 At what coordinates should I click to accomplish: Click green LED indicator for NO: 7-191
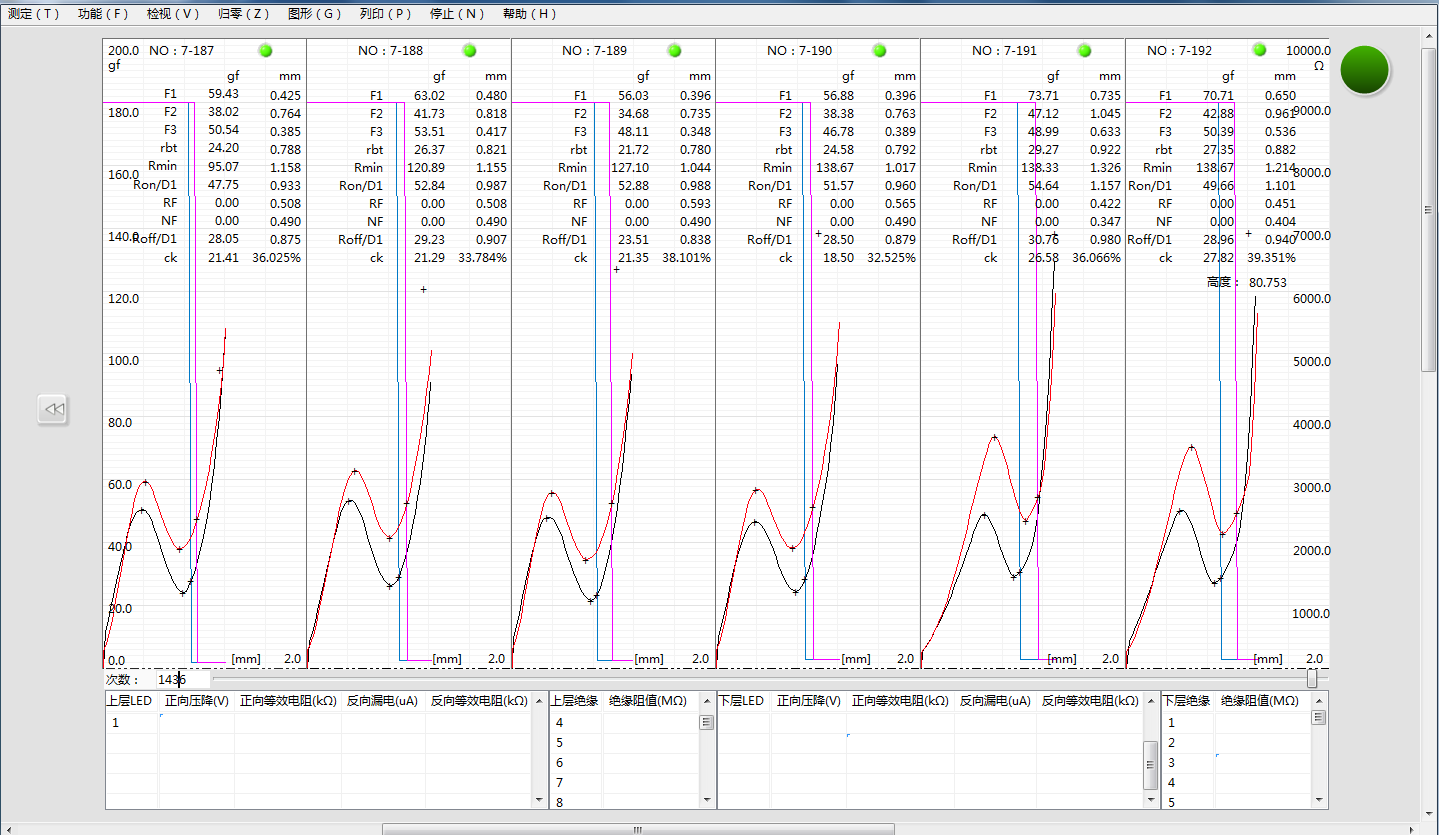tap(1084, 50)
